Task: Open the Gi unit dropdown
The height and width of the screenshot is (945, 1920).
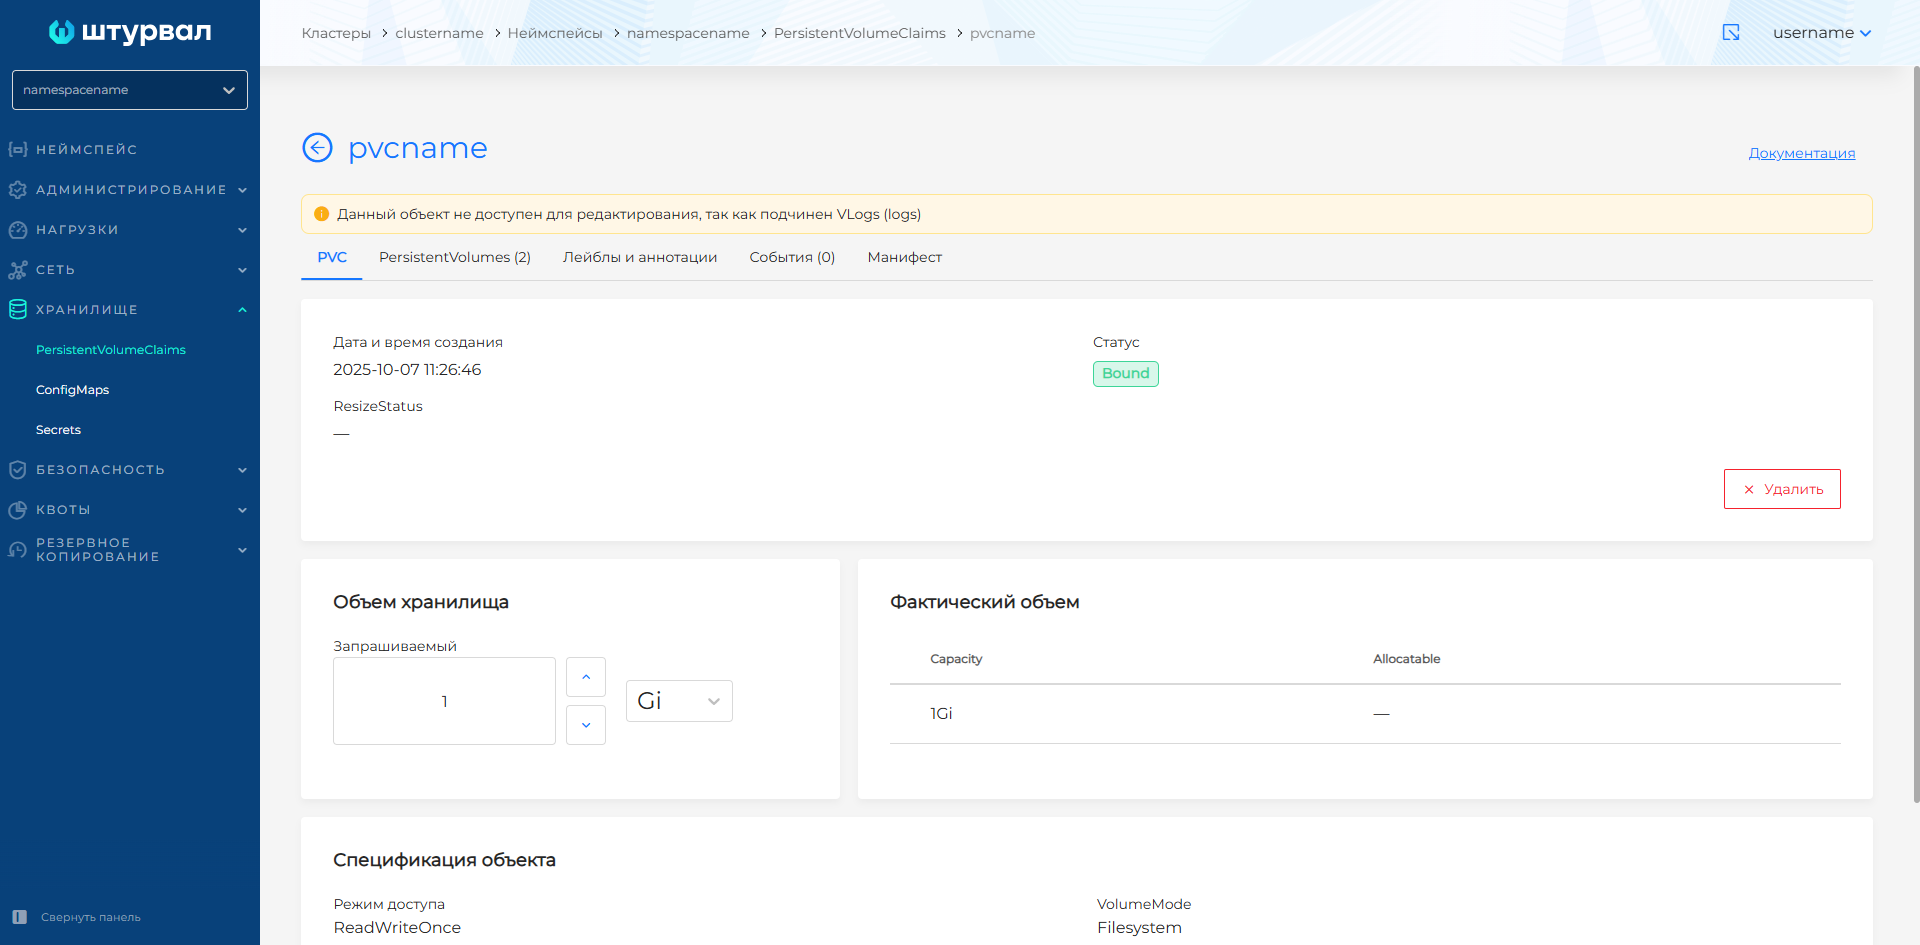Action: [x=679, y=701]
